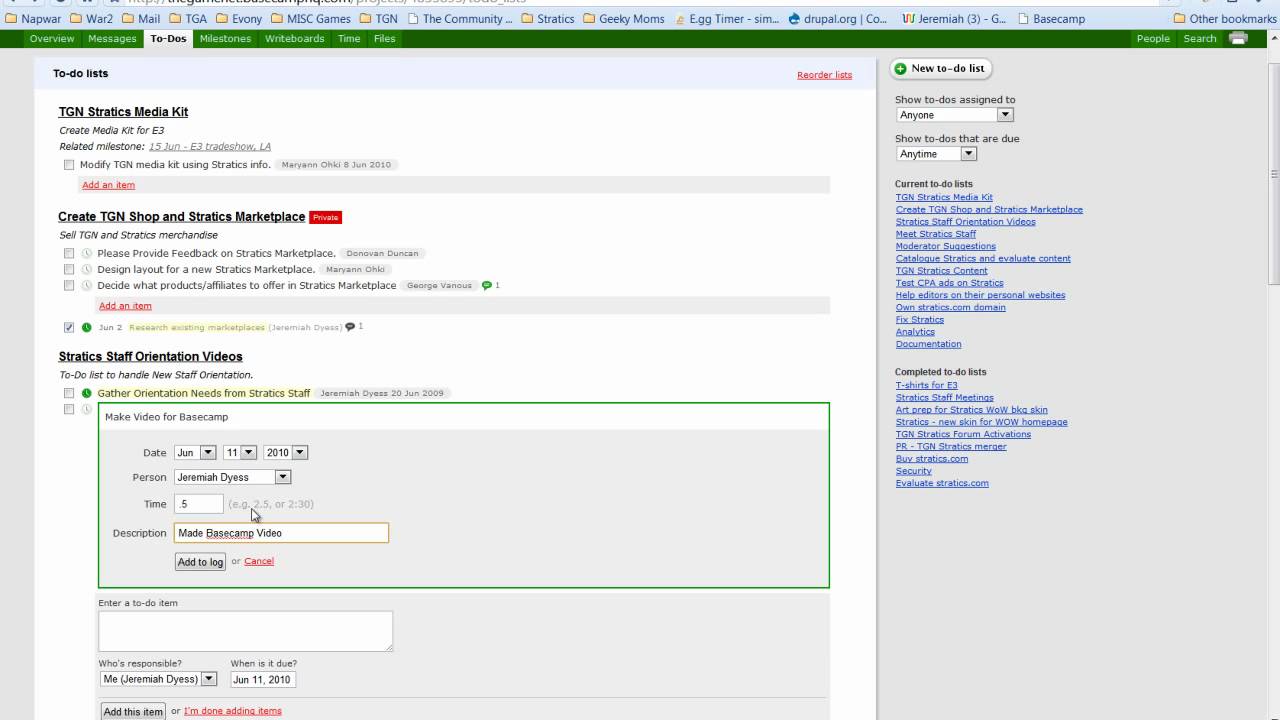Click the Add to log button
This screenshot has width=1280, height=720.
(x=200, y=562)
